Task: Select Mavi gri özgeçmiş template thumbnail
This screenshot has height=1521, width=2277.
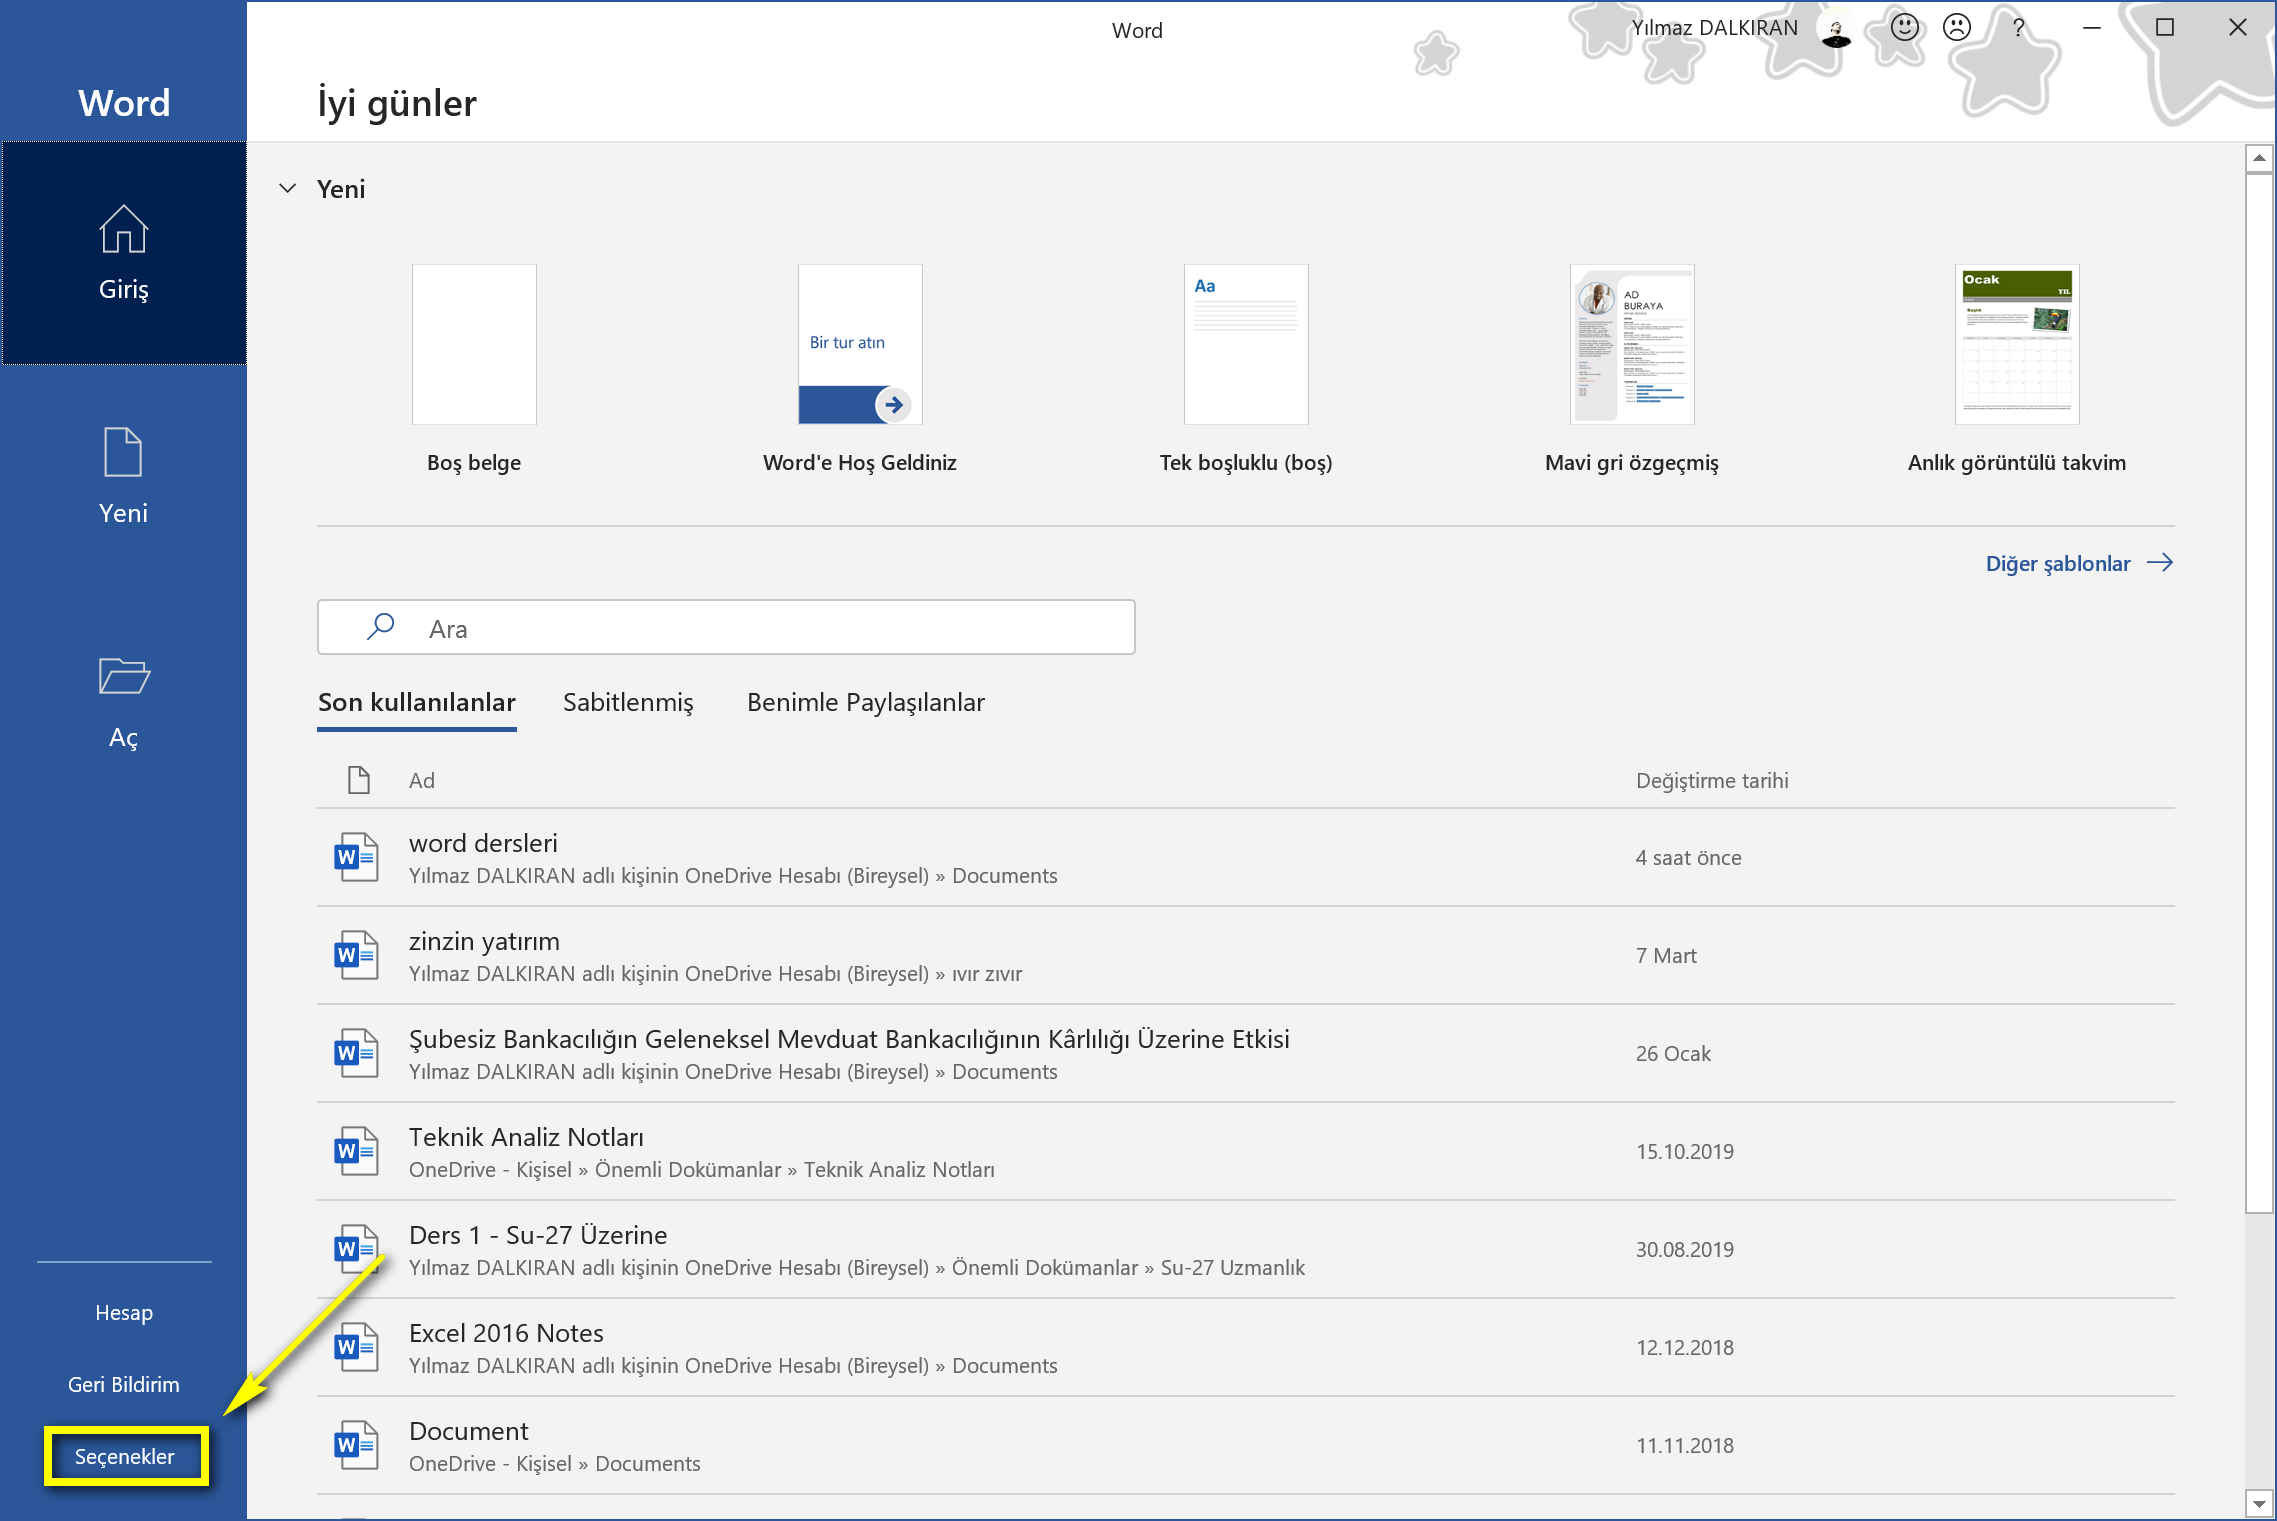Action: click(1632, 344)
